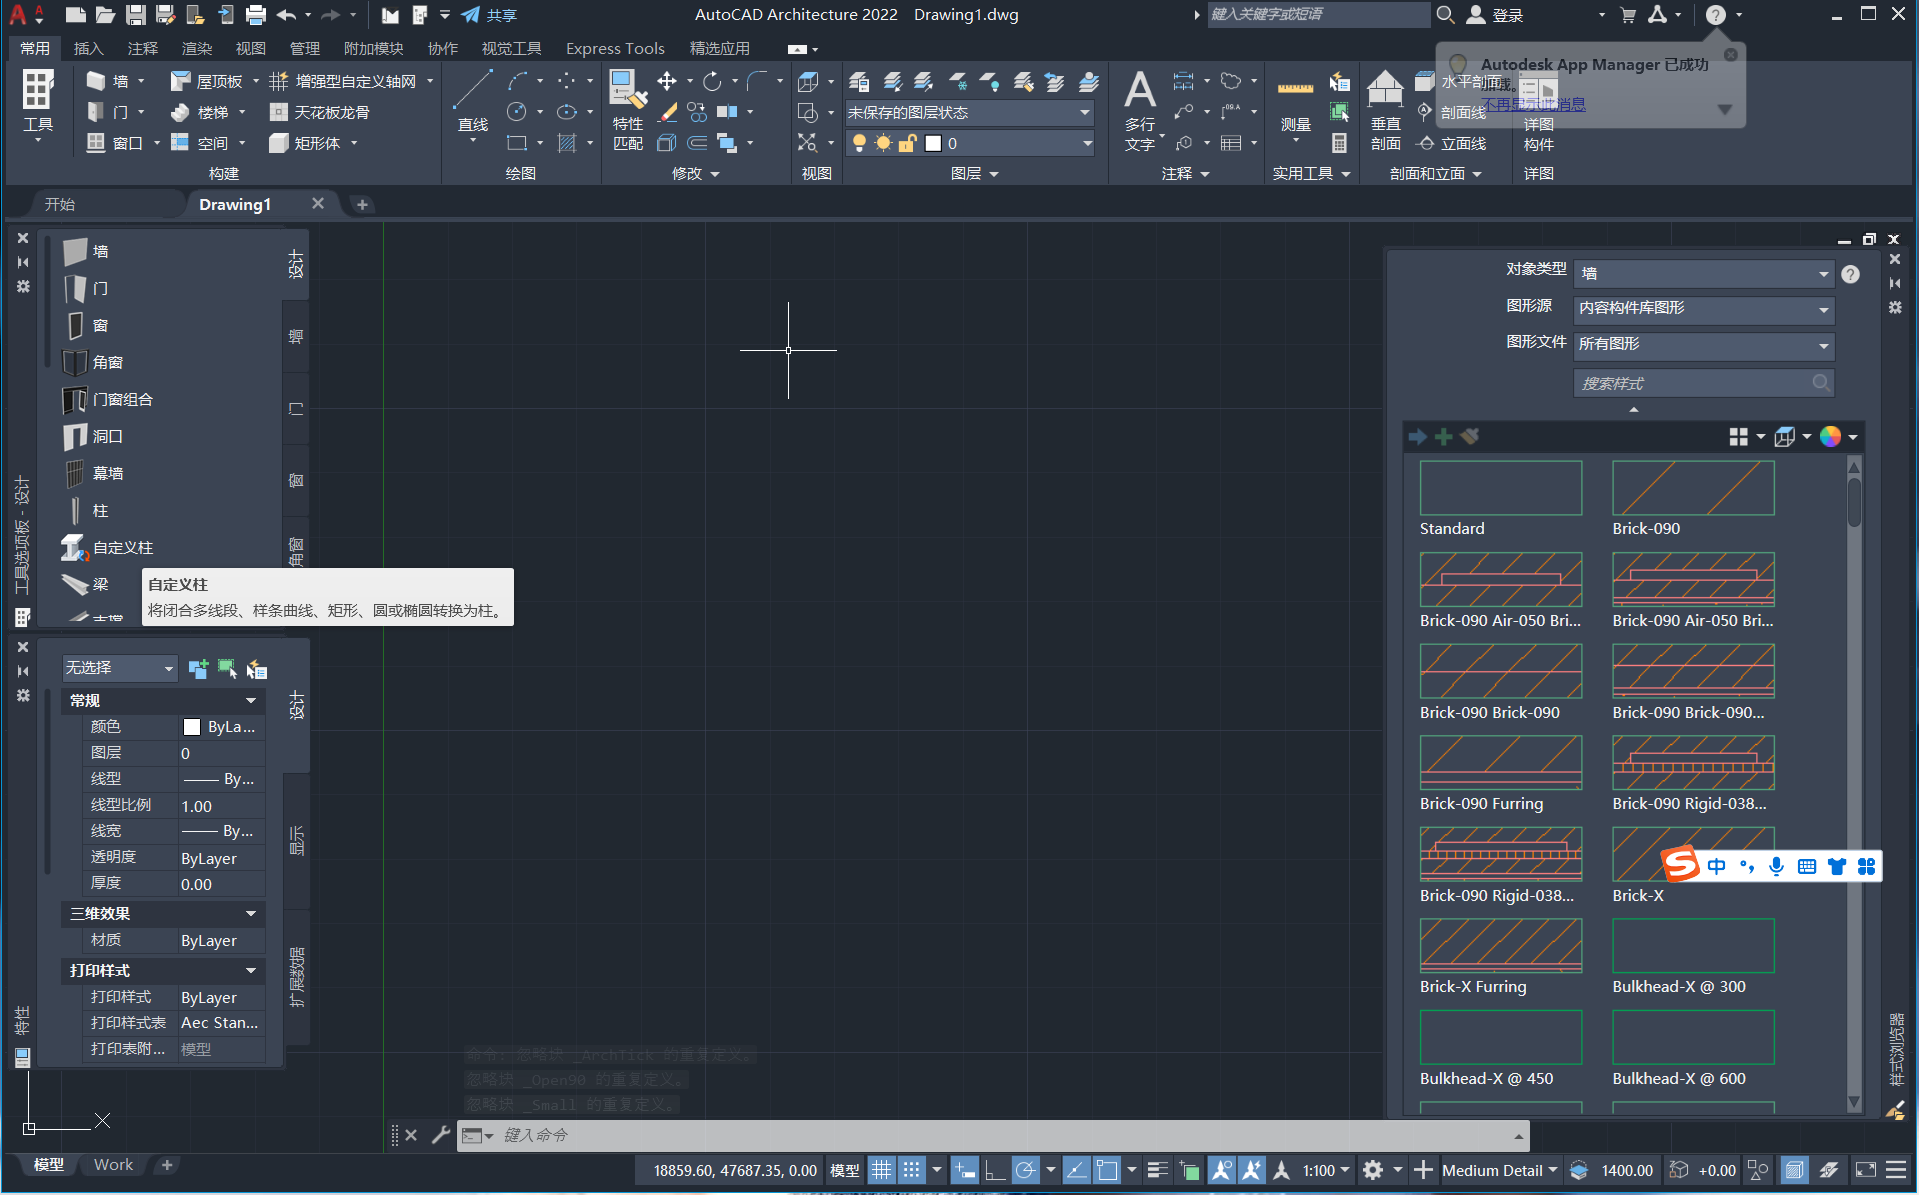Screen dimensions: 1919x1195
Task: Click the 垂直剖面 vertical section tool
Action: (1385, 108)
